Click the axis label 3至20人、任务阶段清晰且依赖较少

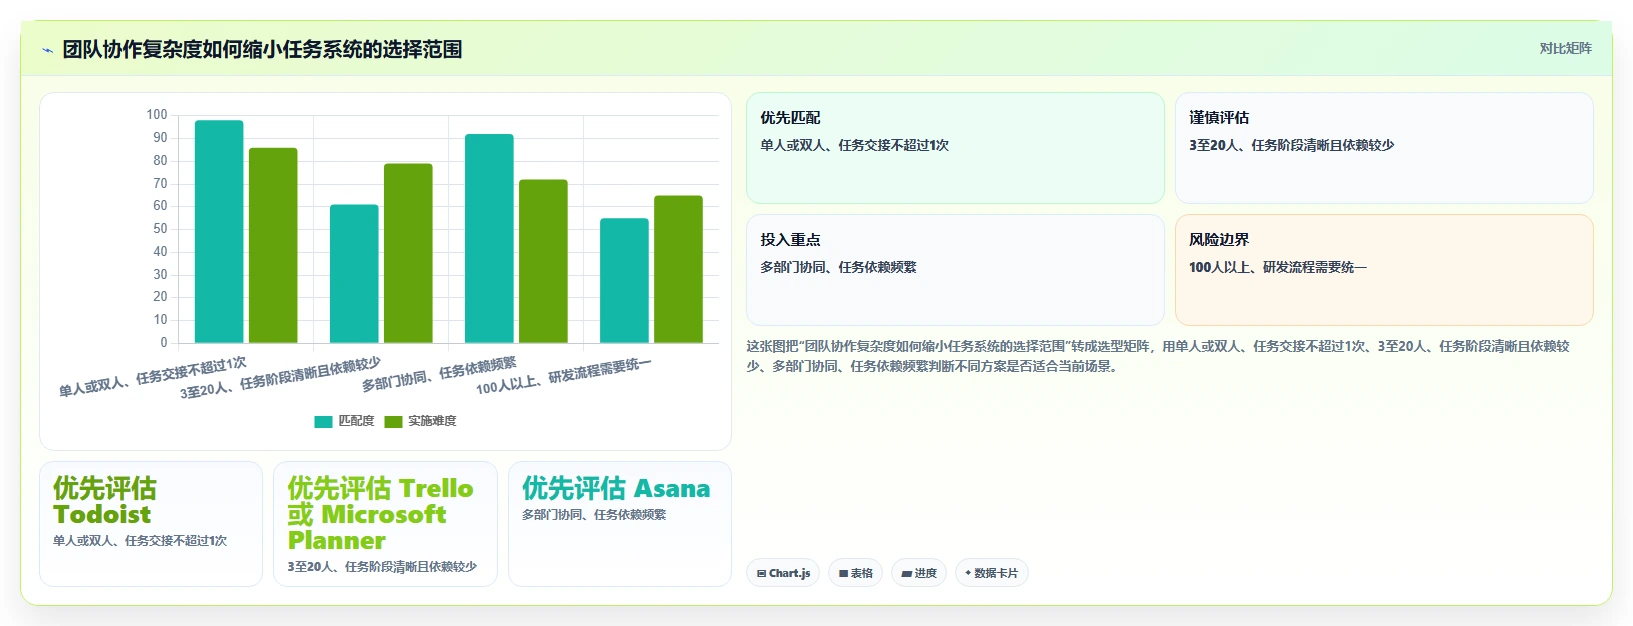pos(280,378)
